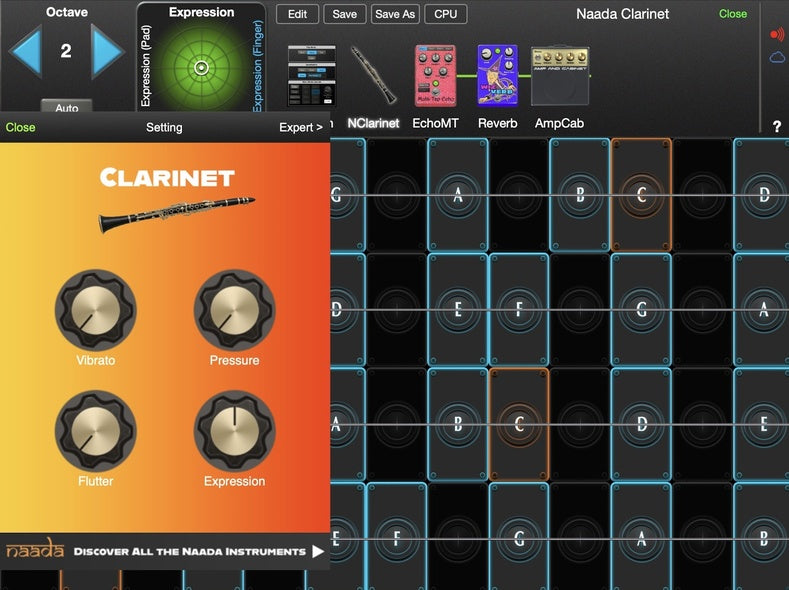Click the blue cloud icon
Viewport: 789px width, 590px height.
[777, 57]
